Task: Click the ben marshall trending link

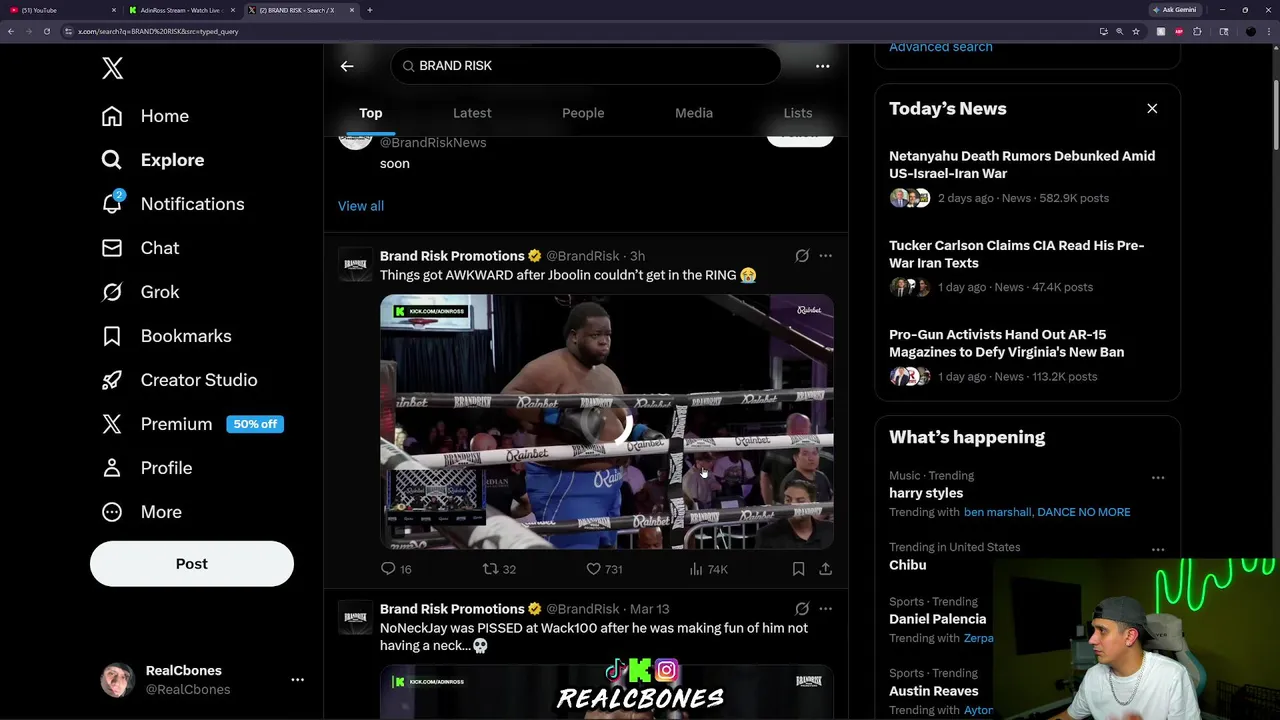Action: tap(997, 512)
